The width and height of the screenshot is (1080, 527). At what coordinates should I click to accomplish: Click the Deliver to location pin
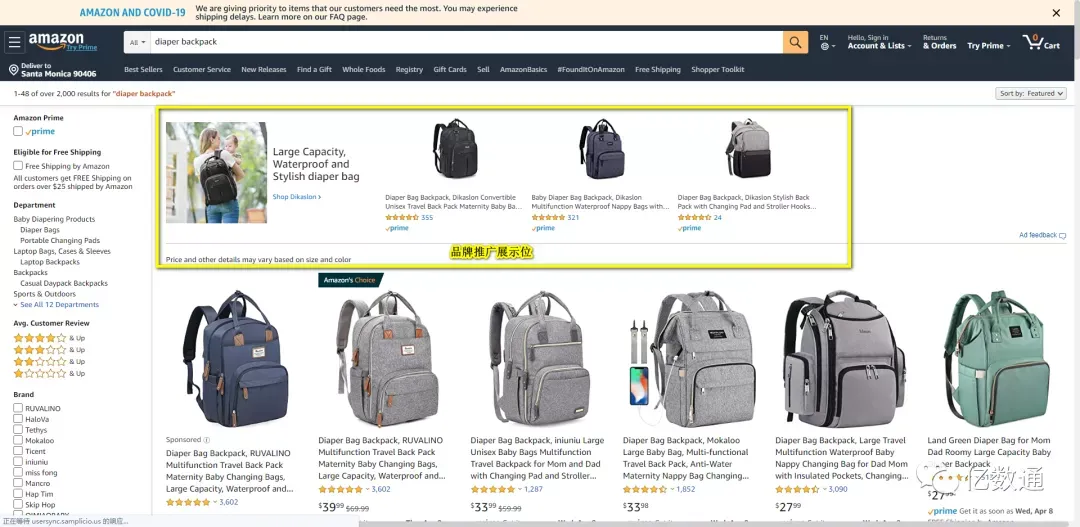(13, 70)
